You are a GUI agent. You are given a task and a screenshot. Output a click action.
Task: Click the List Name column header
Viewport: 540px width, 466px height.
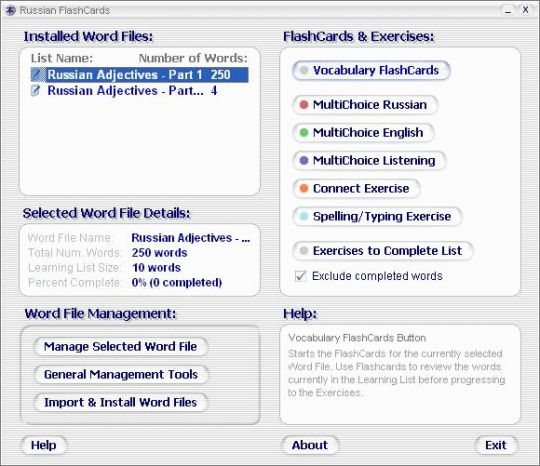(62, 58)
